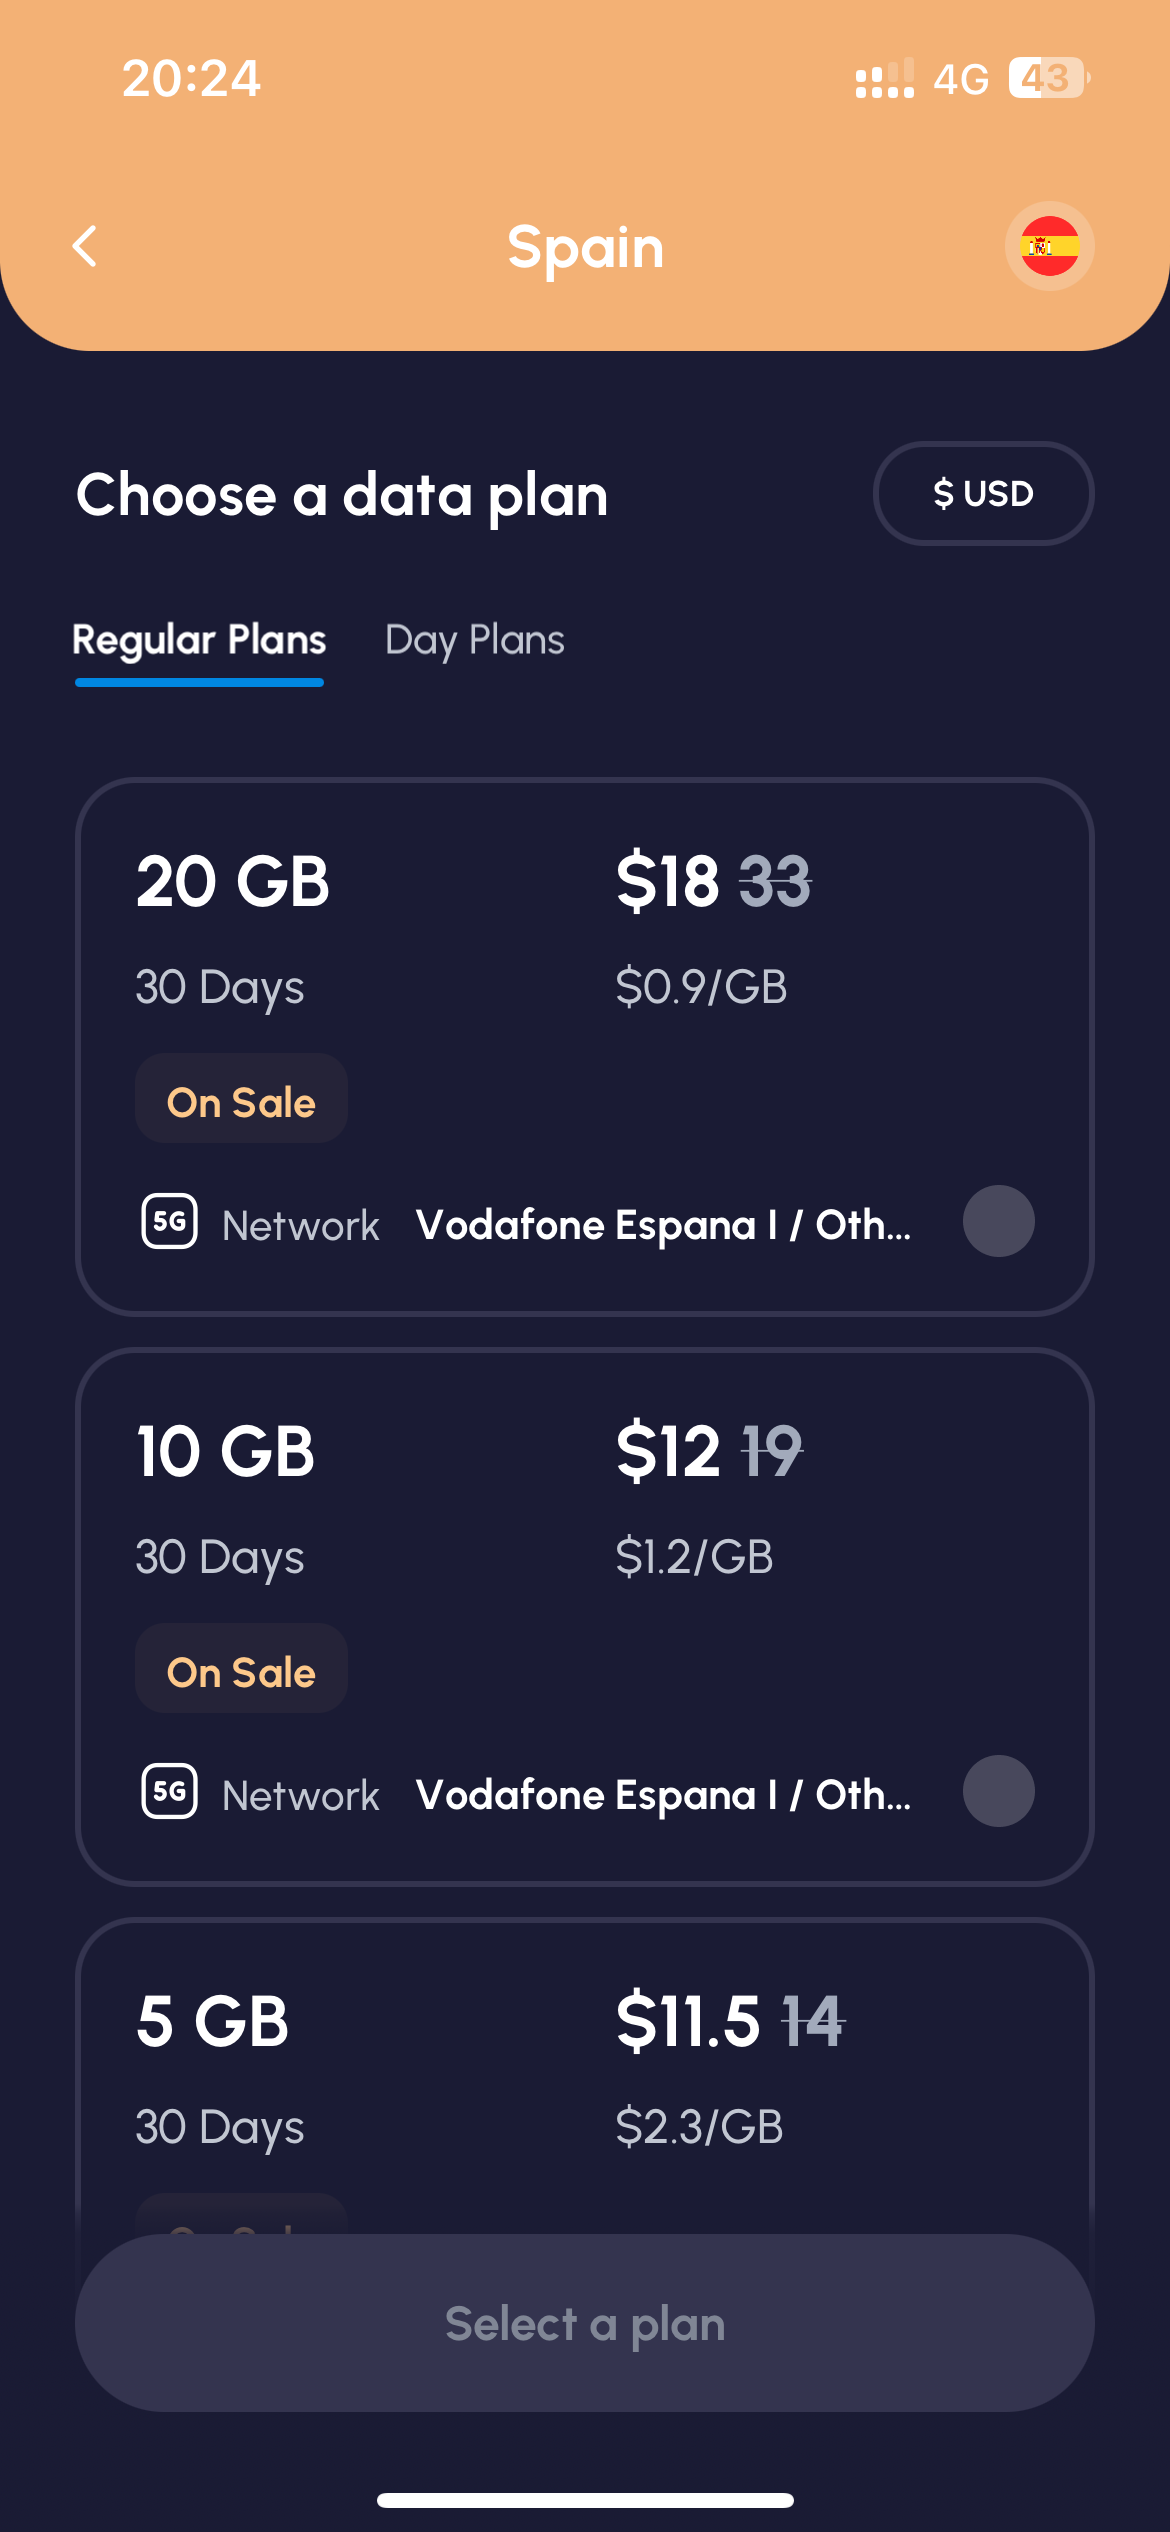The image size is (1170, 2532).
Task: Tap the $18 price on 20 GB plan
Action: 667,882
